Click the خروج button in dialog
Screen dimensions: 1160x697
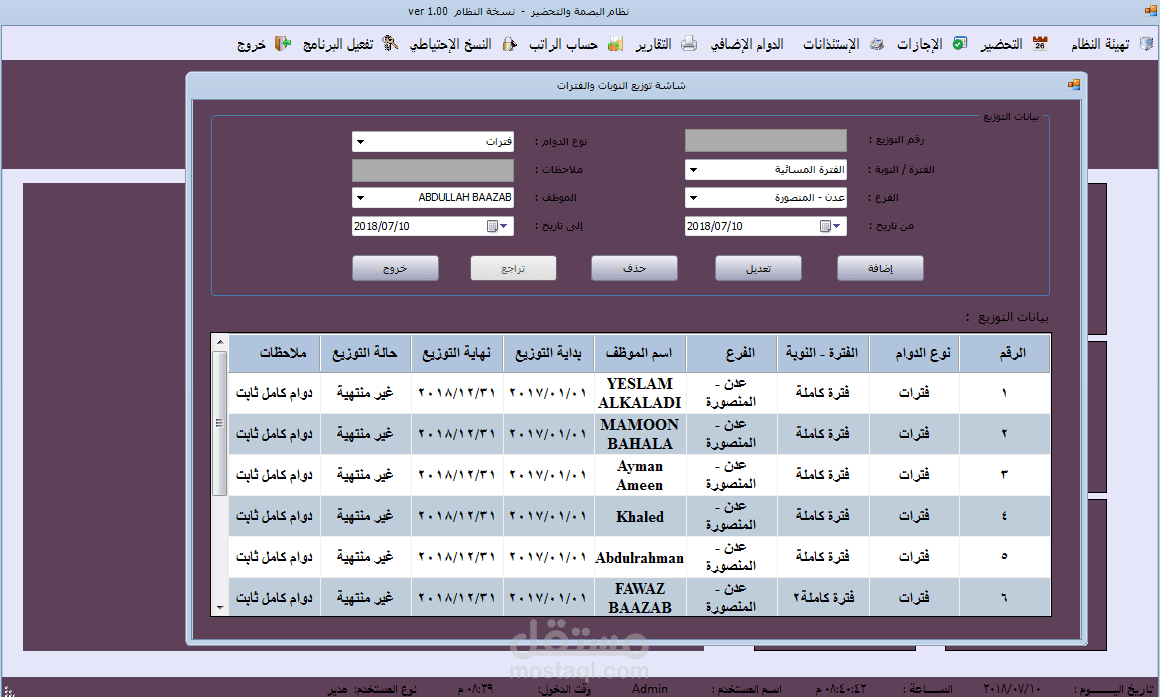(x=395, y=269)
